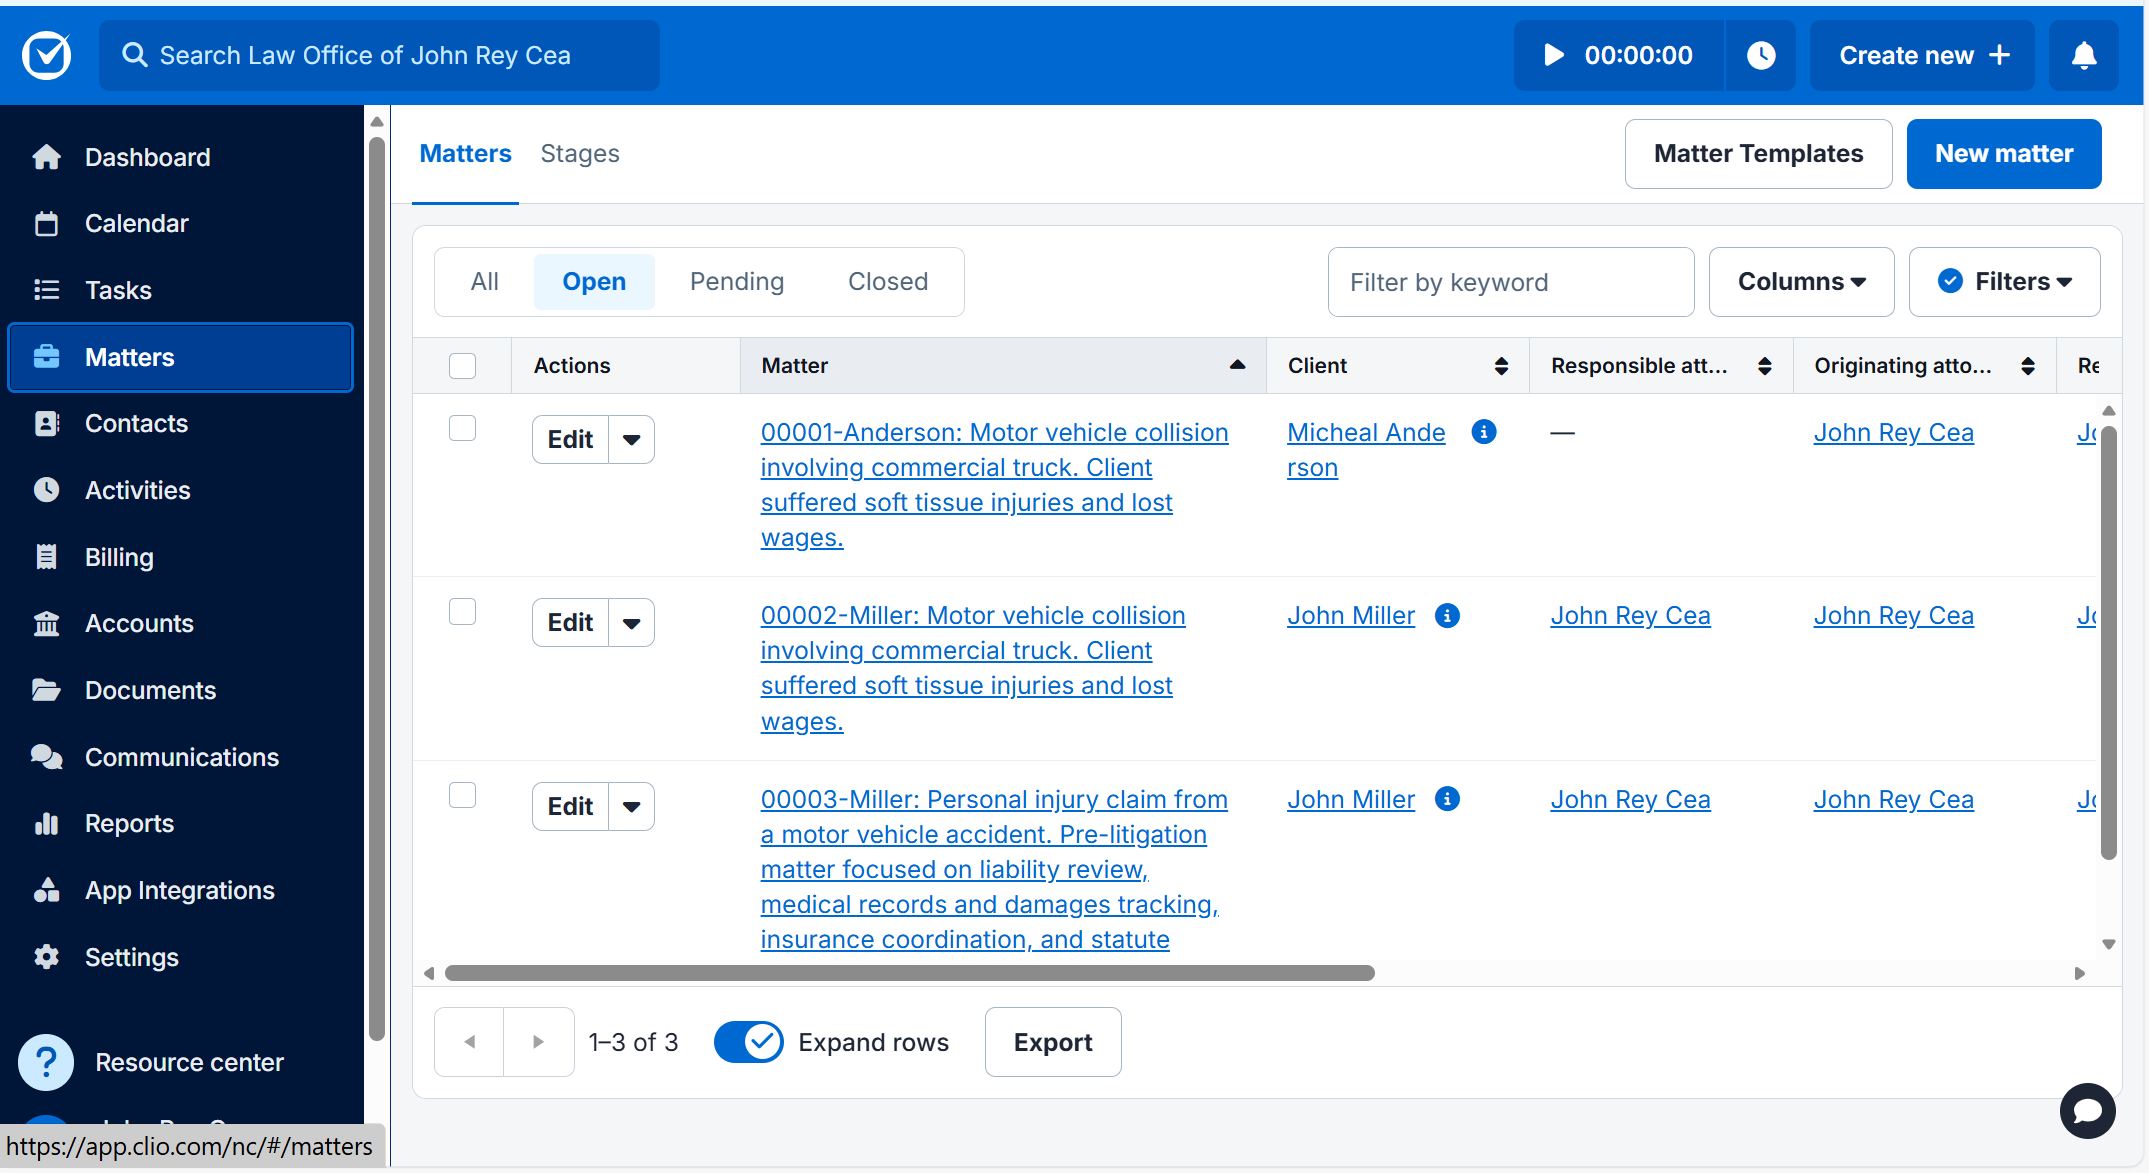The image size is (2149, 1173).
Task: Click the Filter by keyword field
Action: 1510,282
